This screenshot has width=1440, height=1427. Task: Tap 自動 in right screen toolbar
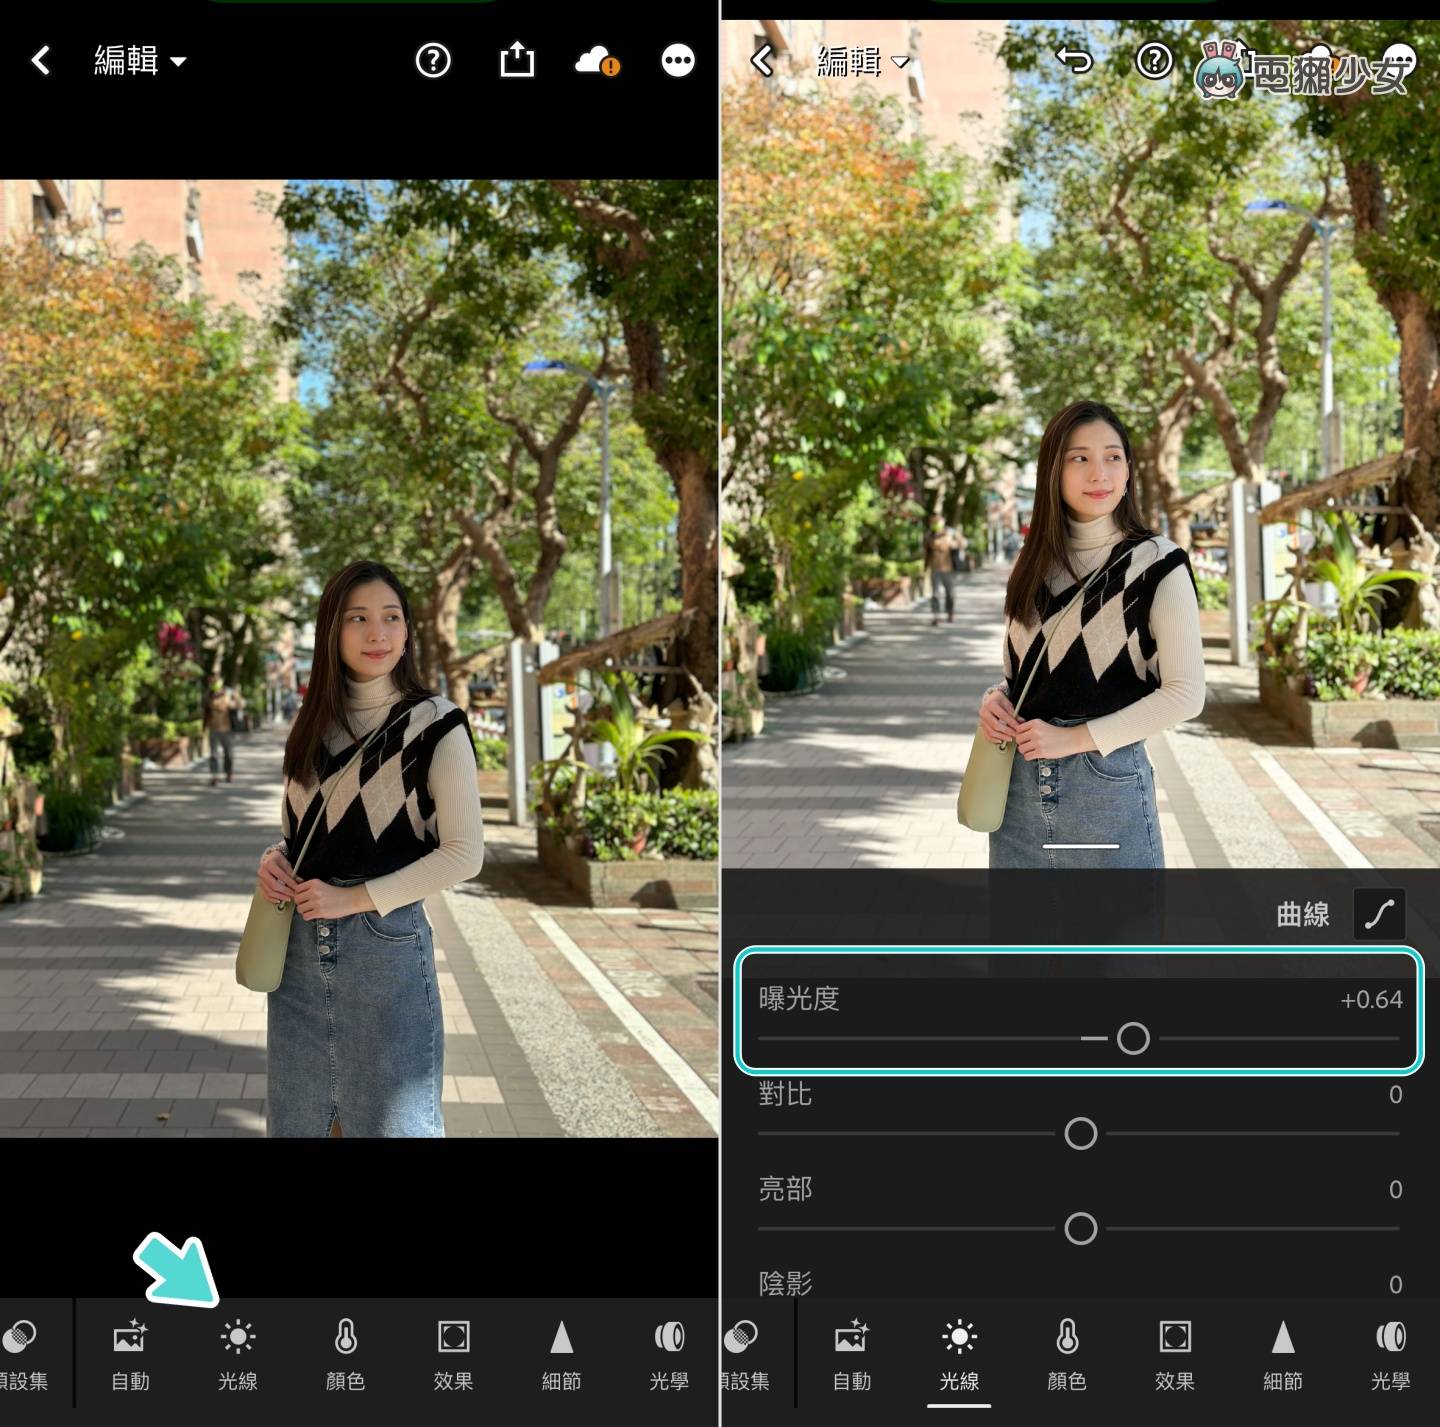pyautogui.click(x=852, y=1355)
